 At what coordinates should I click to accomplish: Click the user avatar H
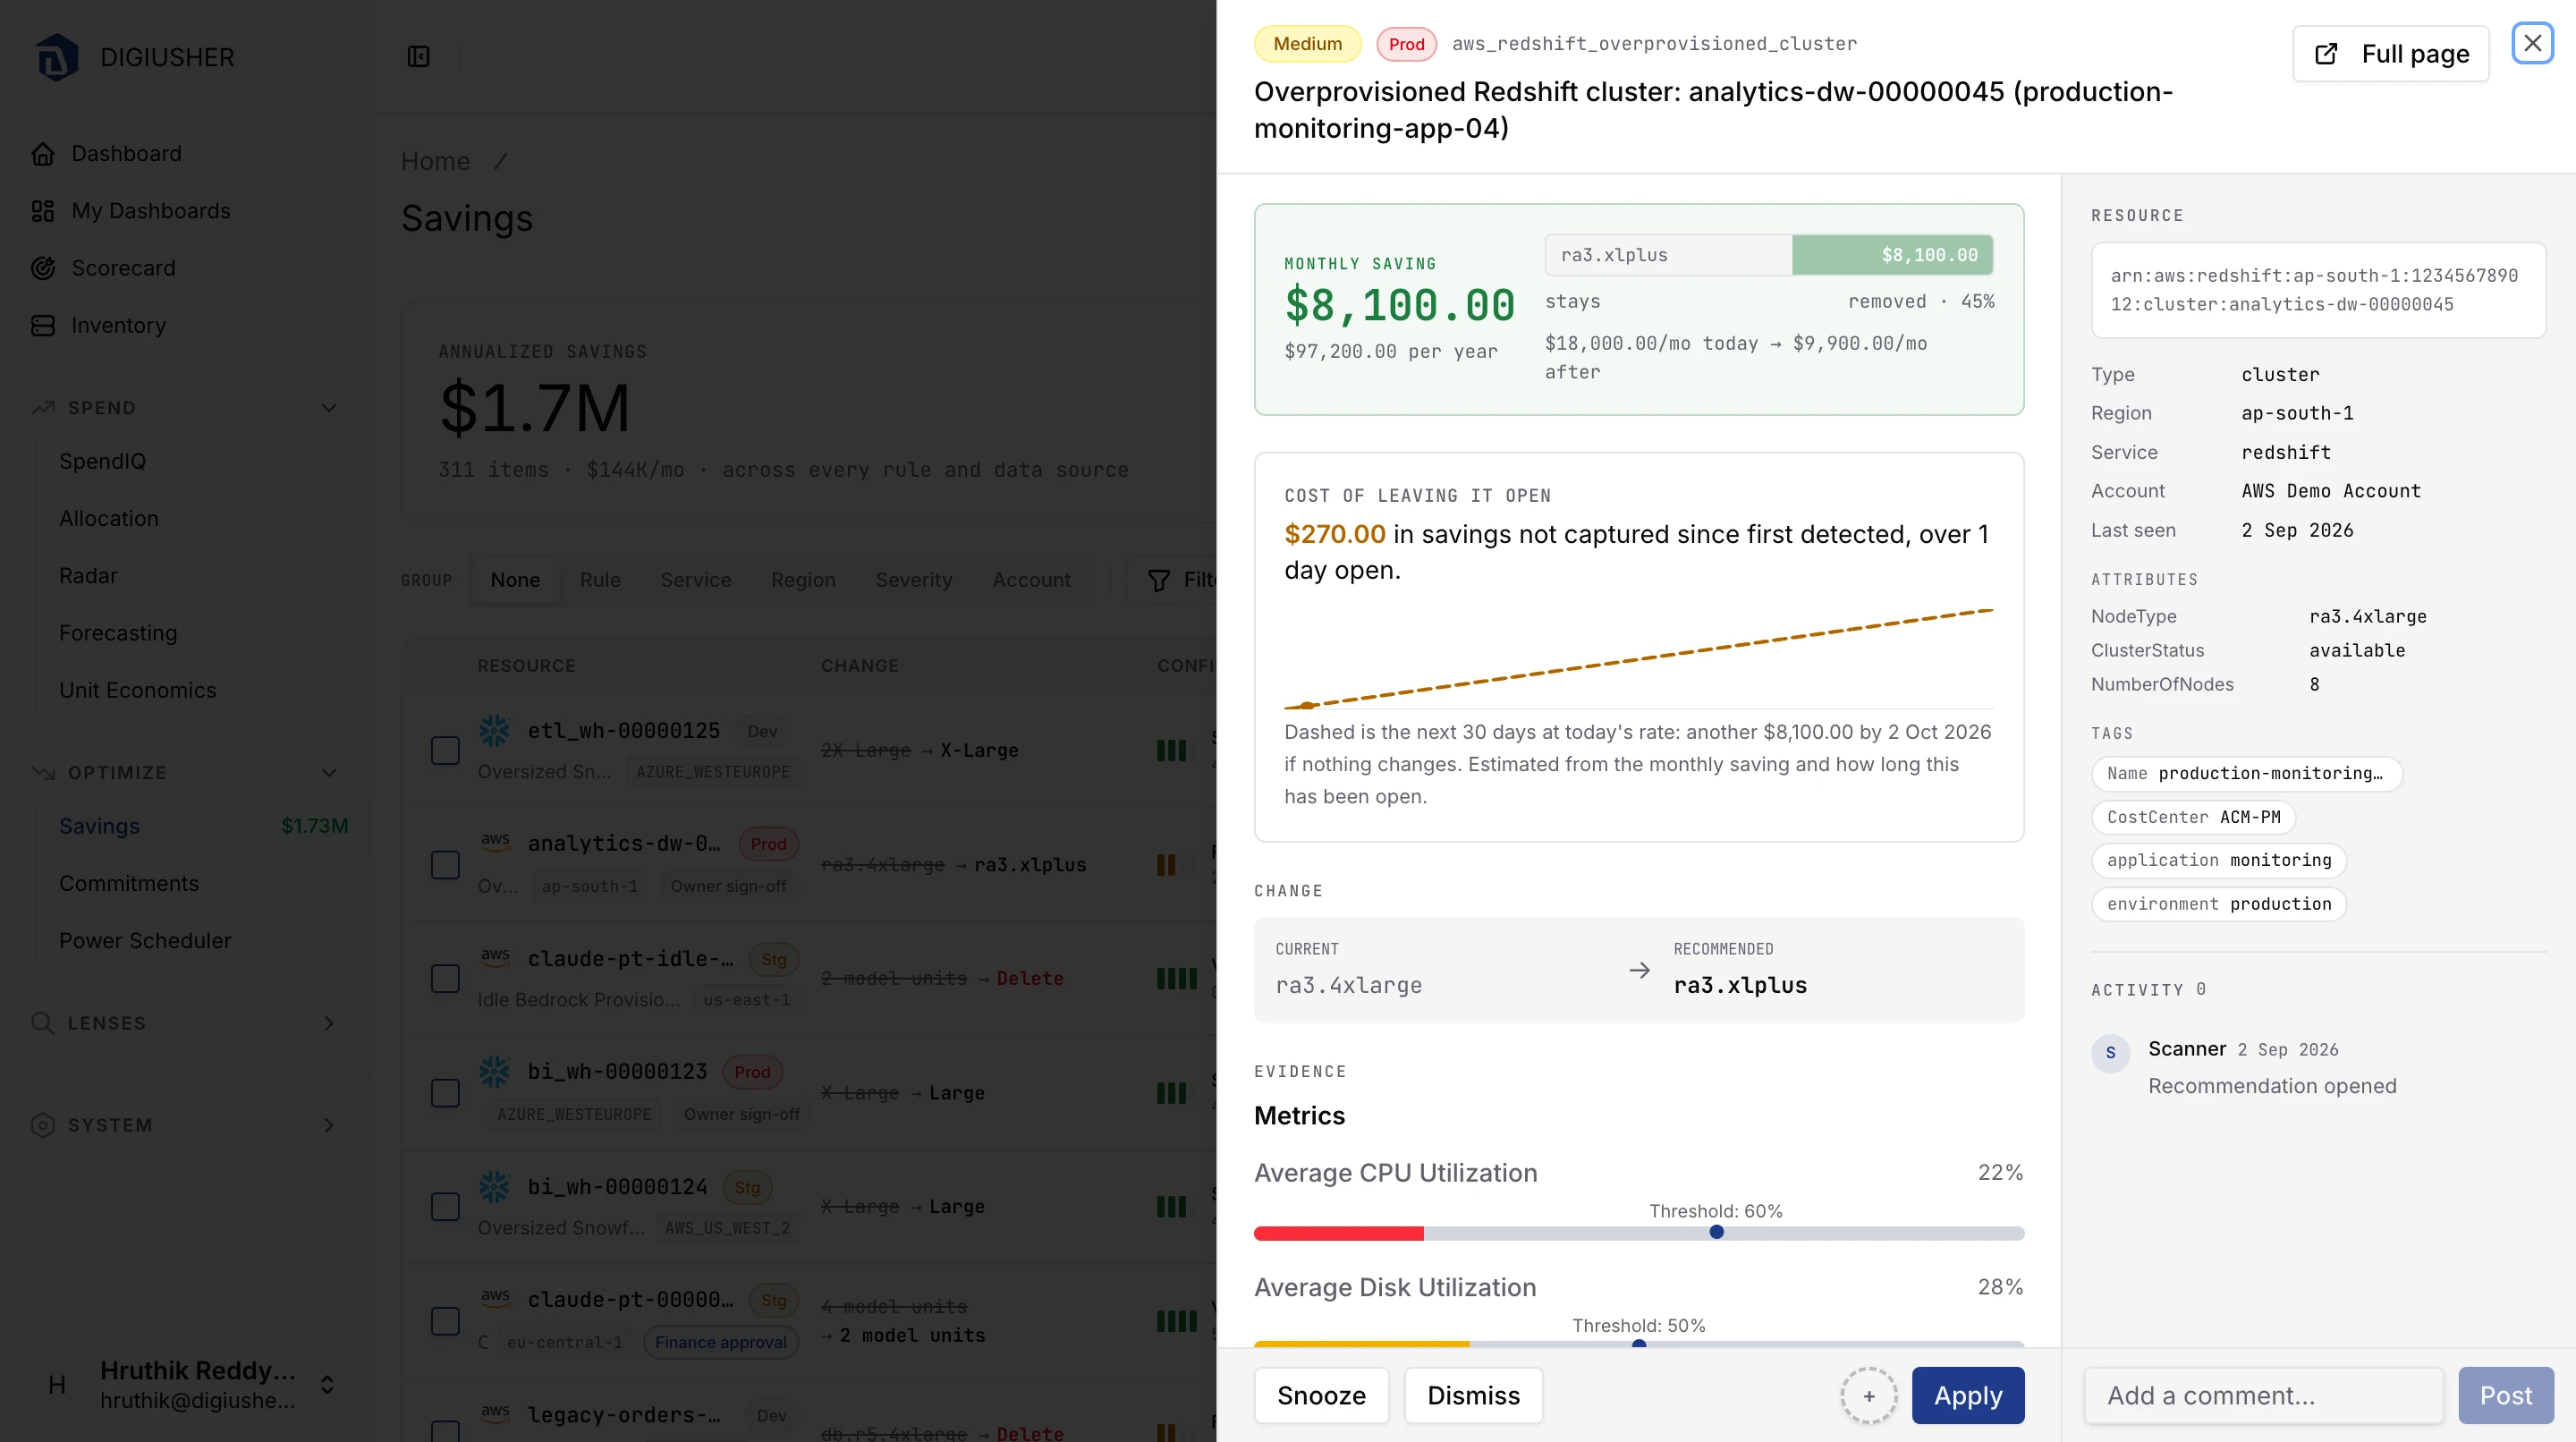tap(57, 1385)
